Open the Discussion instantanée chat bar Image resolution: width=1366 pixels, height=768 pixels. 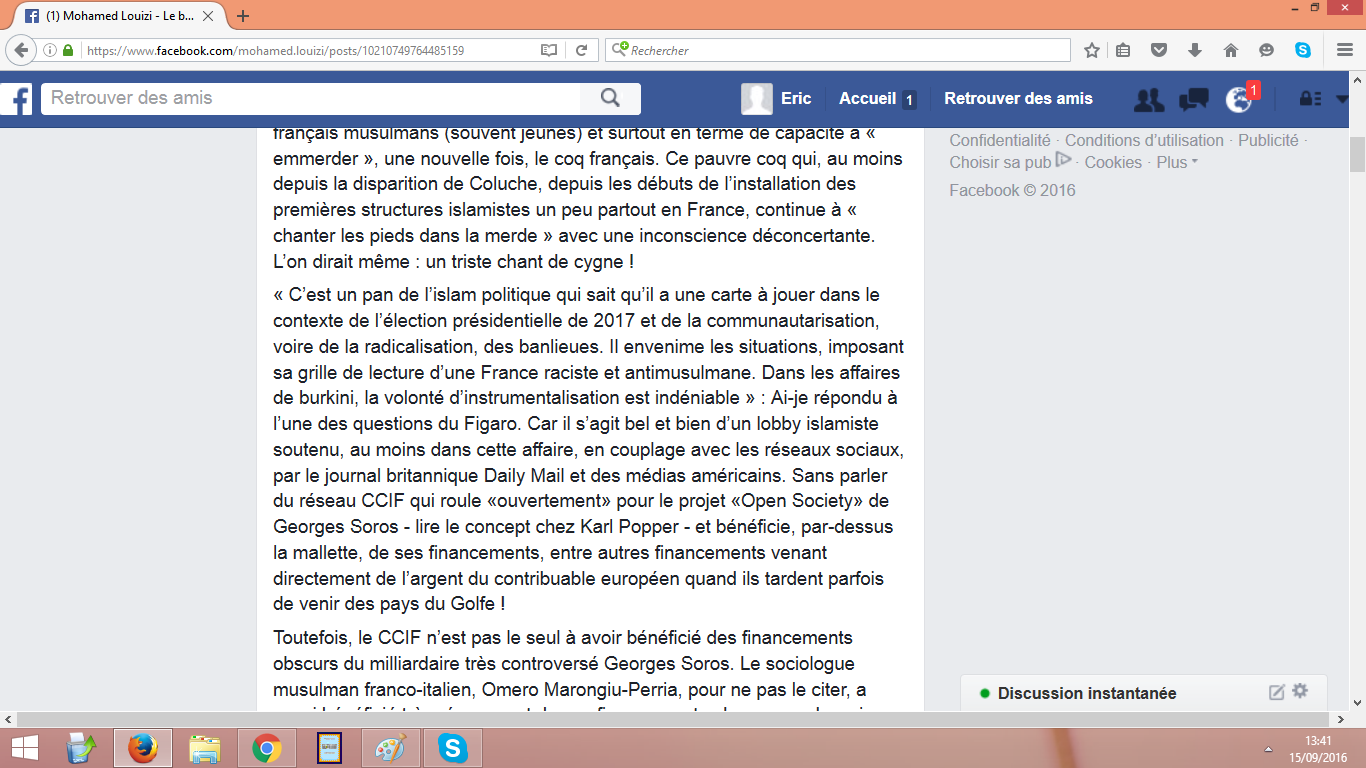[1086, 693]
